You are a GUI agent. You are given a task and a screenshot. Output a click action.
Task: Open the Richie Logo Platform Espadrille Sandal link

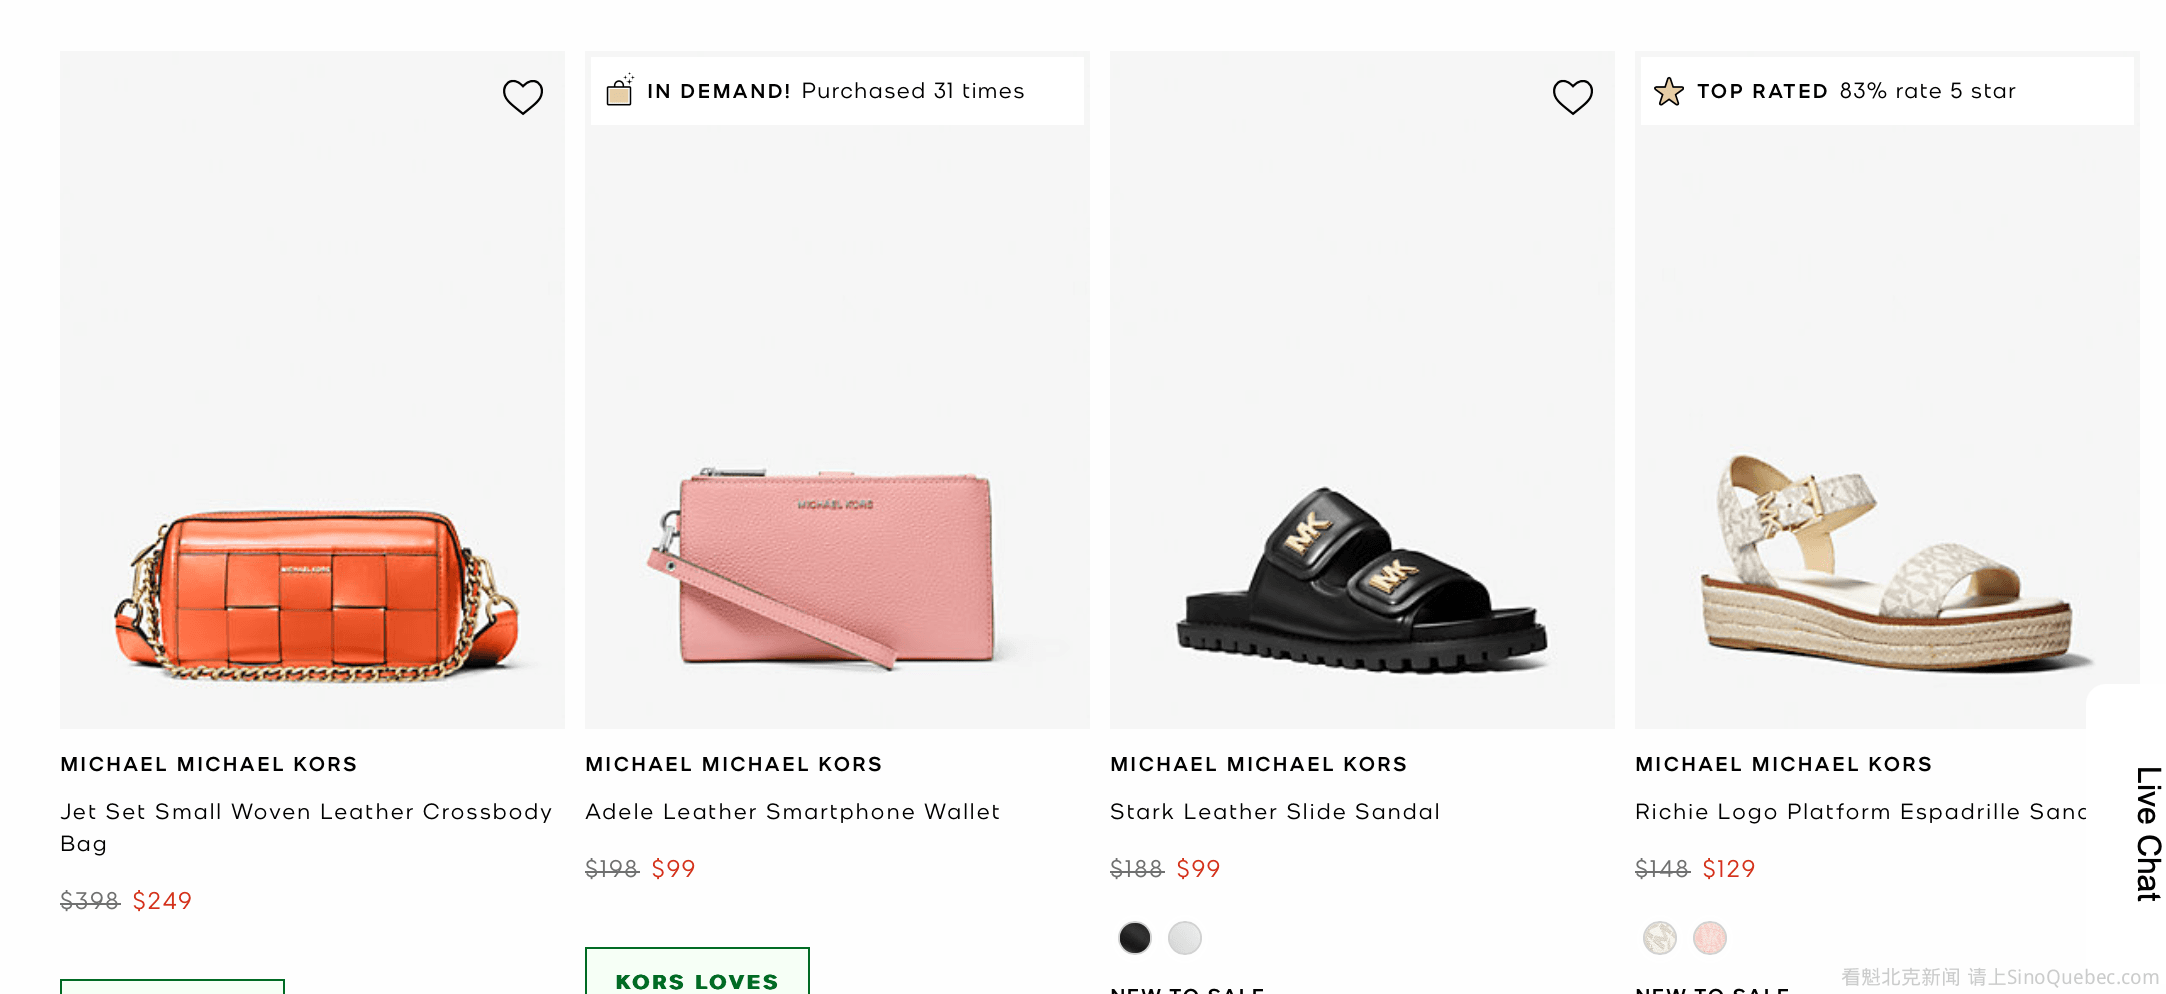tap(1860, 812)
